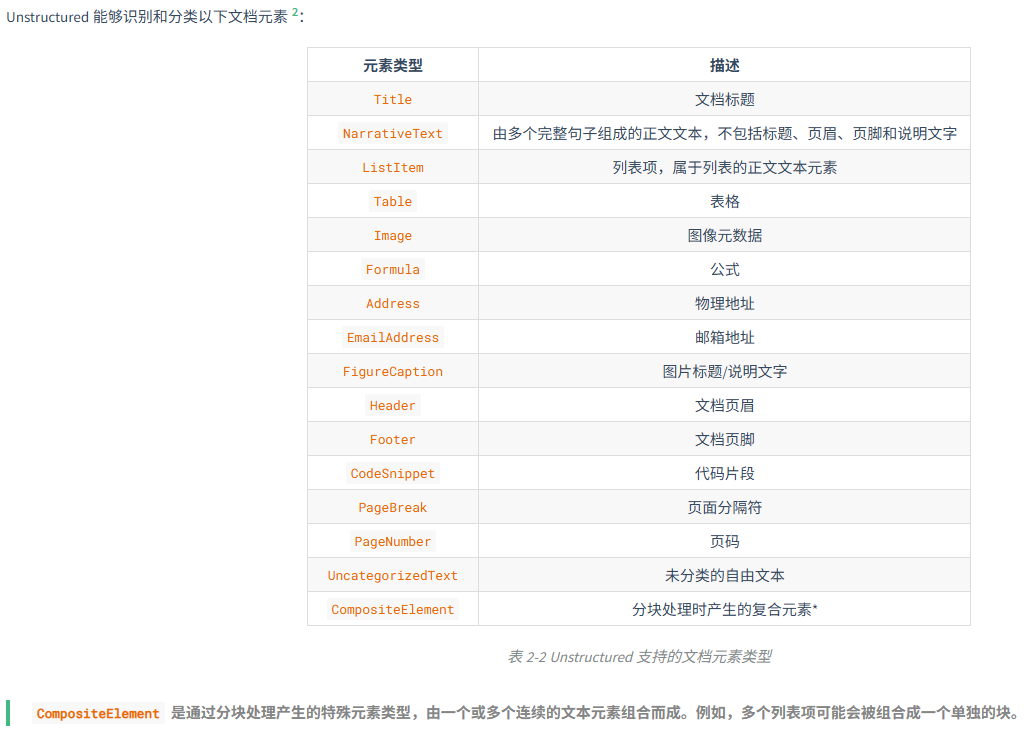
Task: Click CompositeElement in the note callout
Action: (x=97, y=713)
